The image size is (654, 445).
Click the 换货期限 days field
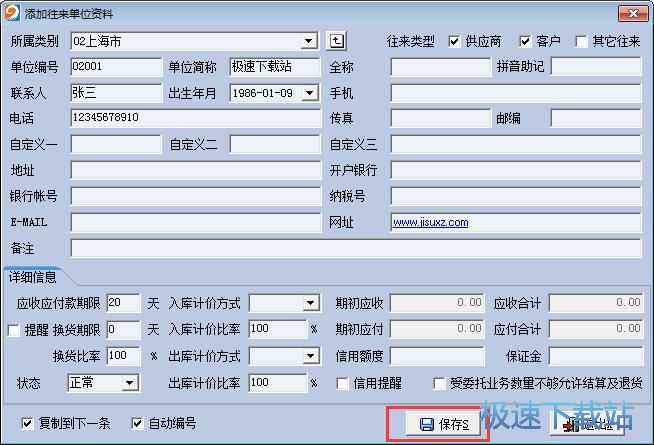pyautogui.click(x=123, y=330)
